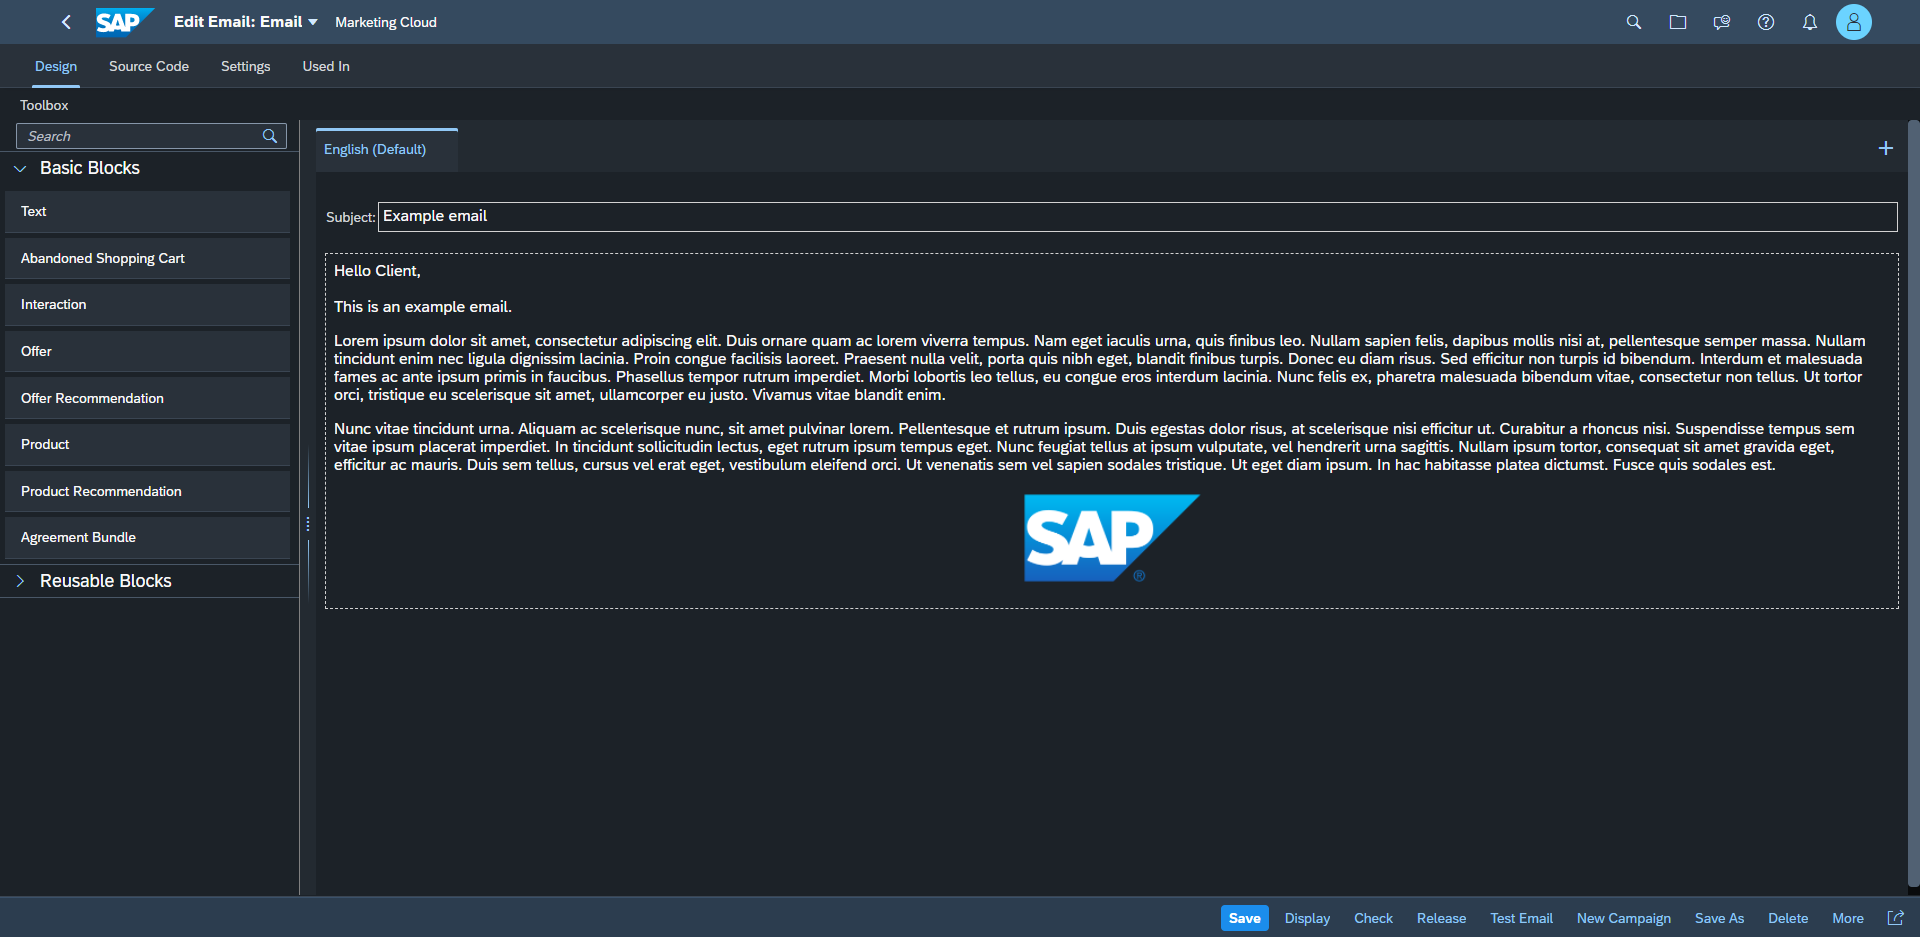Click the Save As button

[x=1720, y=918]
